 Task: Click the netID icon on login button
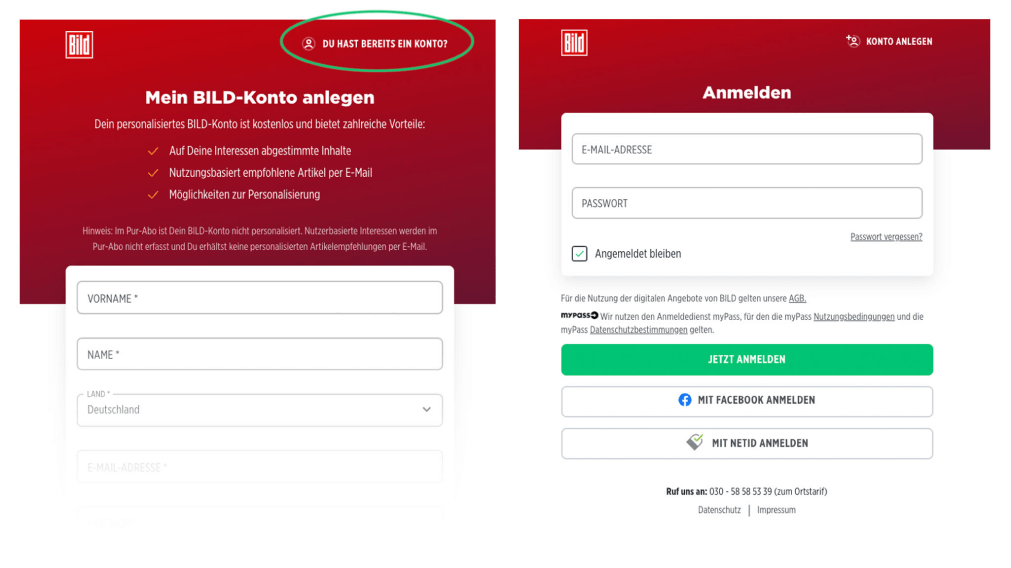tap(695, 442)
